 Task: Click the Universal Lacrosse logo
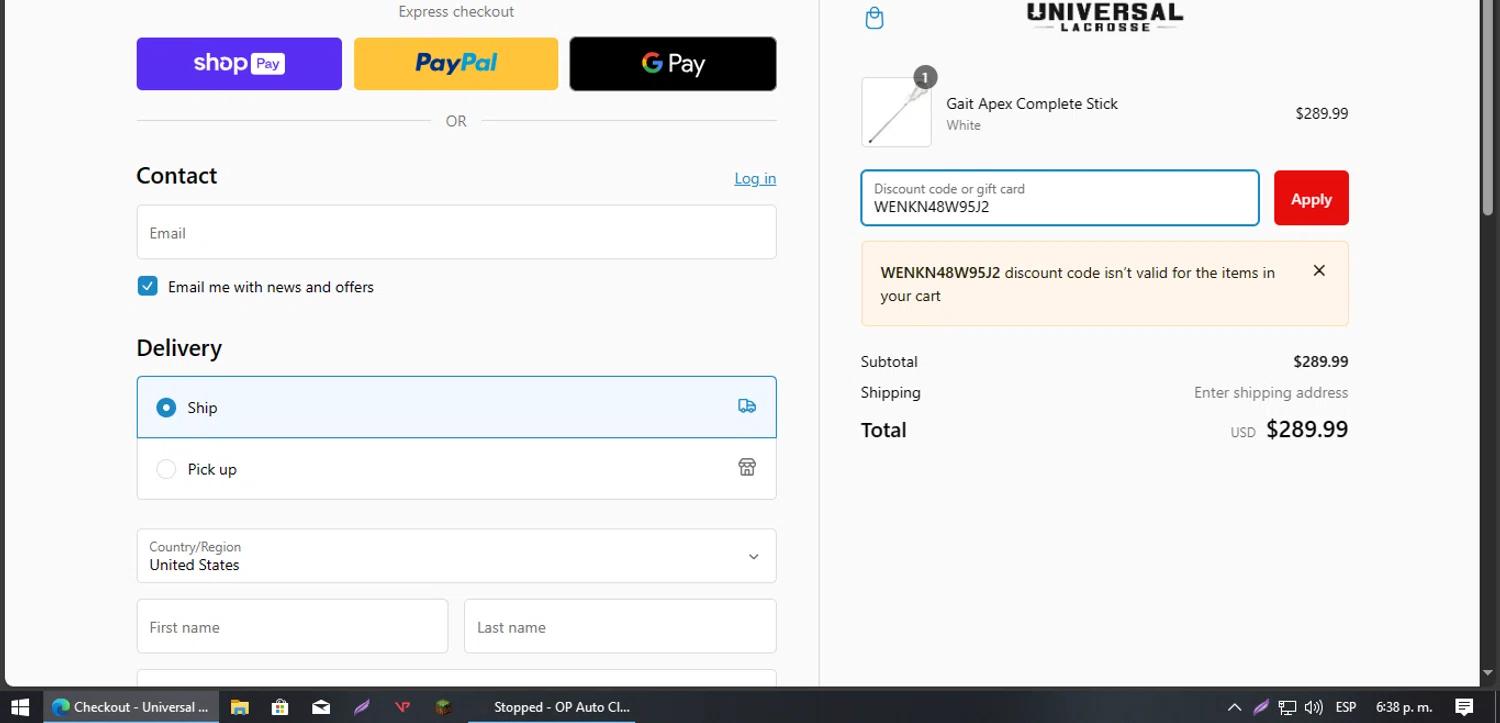[1105, 17]
